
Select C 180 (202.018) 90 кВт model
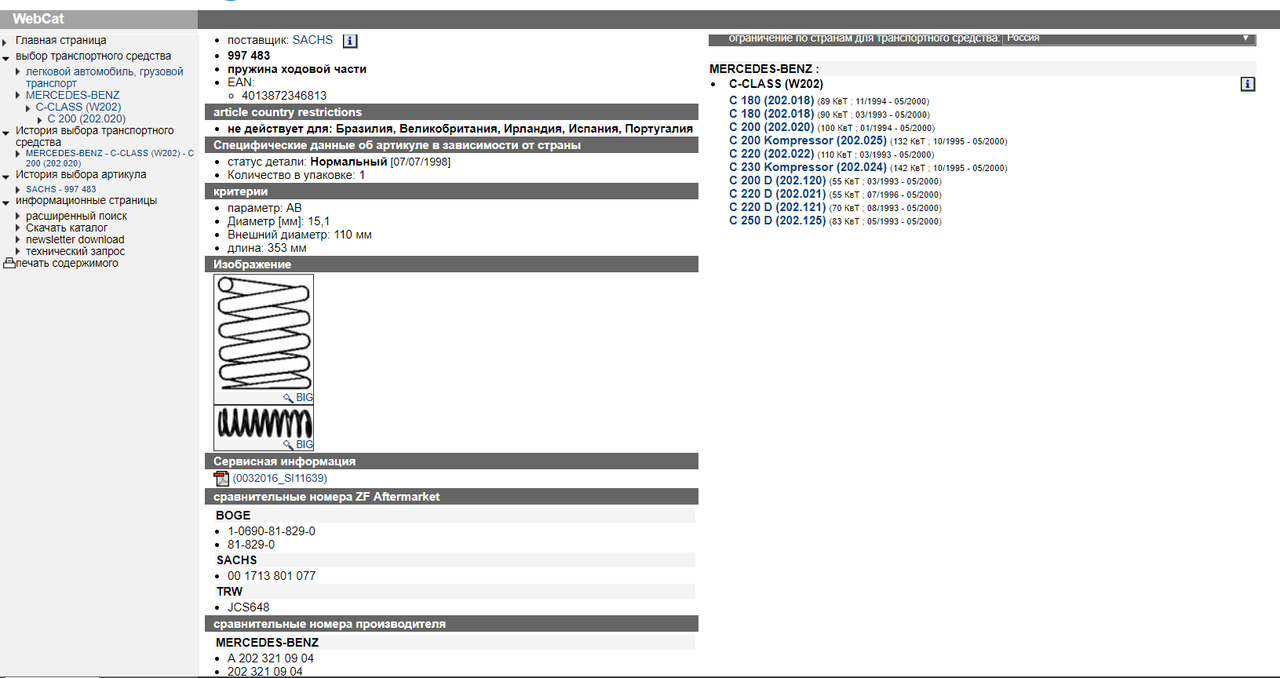771,114
